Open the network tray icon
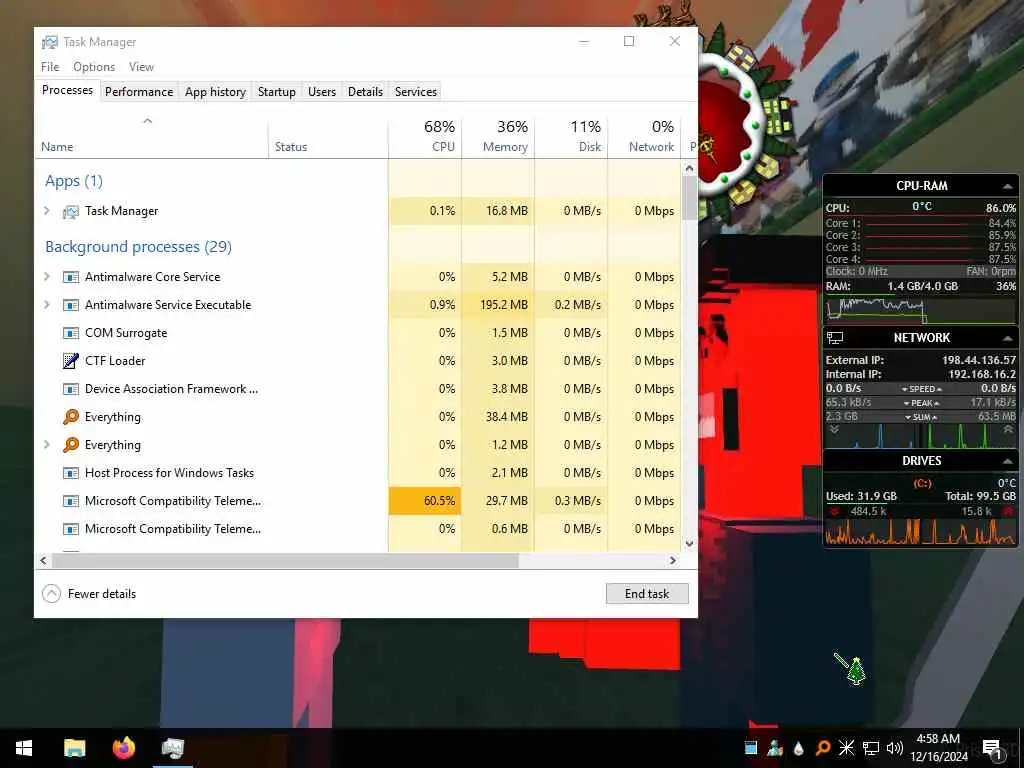 tap(871, 748)
